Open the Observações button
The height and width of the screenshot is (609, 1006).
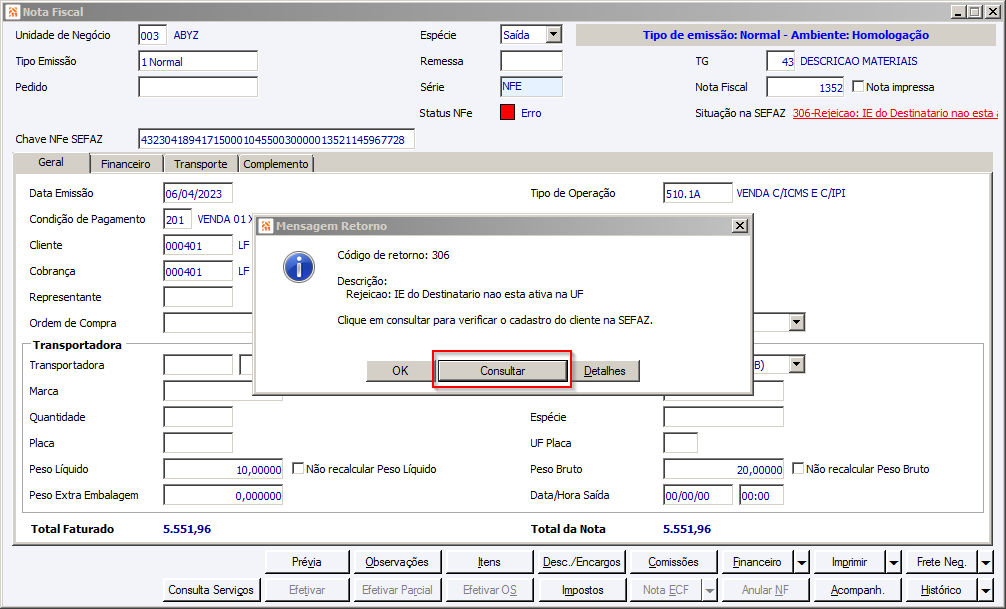(x=396, y=562)
